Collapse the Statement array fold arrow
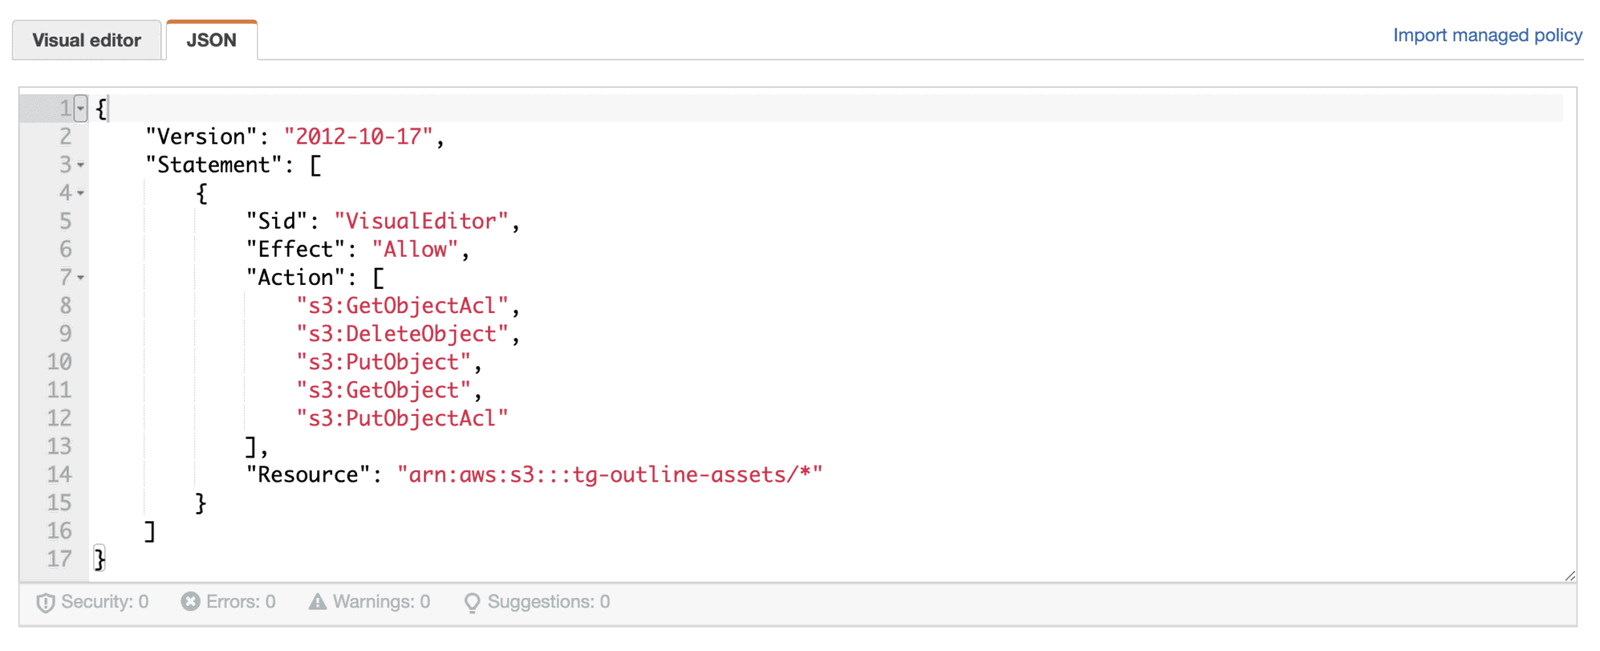The height and width of the screenshot is (651, 1600). (81, 165)
